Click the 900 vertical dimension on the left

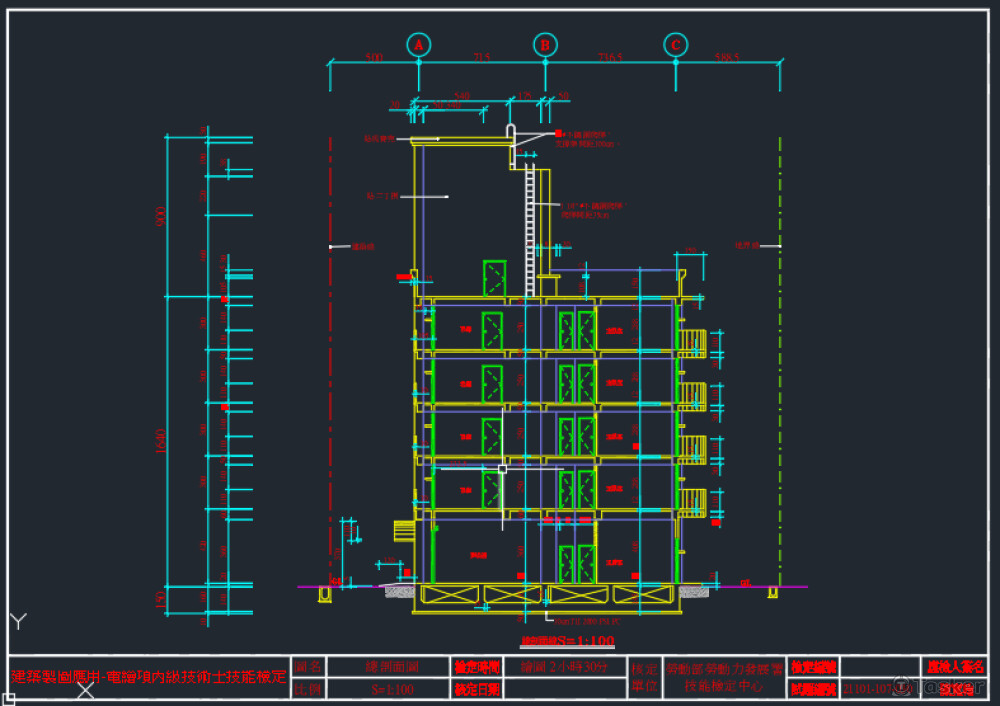point(161,216)
